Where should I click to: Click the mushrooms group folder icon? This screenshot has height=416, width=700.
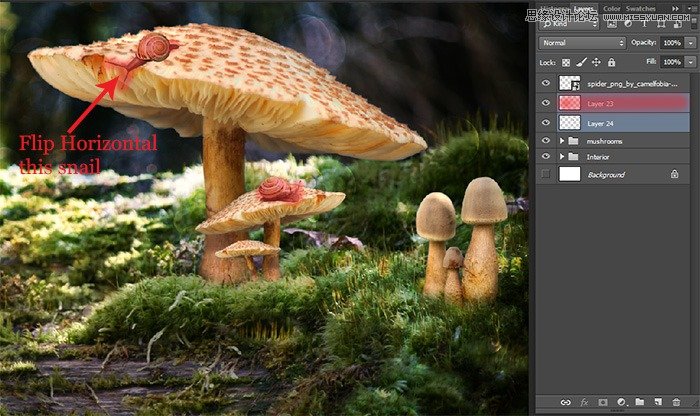tap(573, 141)
